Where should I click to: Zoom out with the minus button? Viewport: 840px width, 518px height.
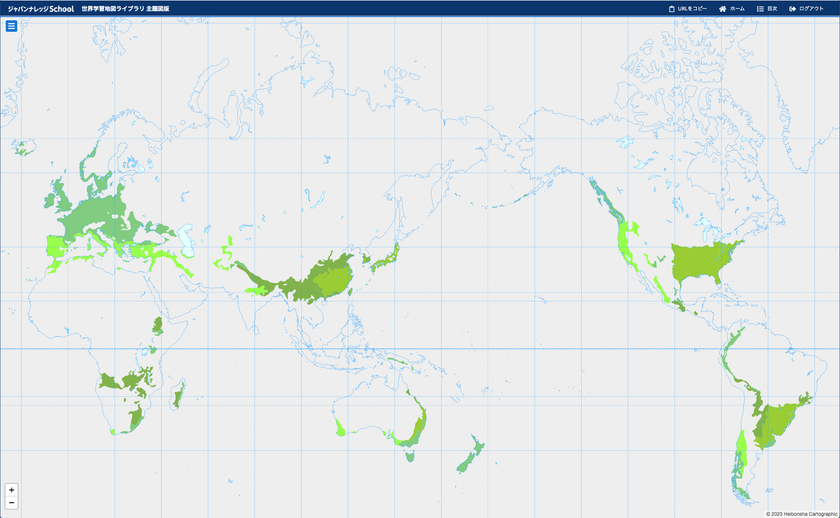11,502
